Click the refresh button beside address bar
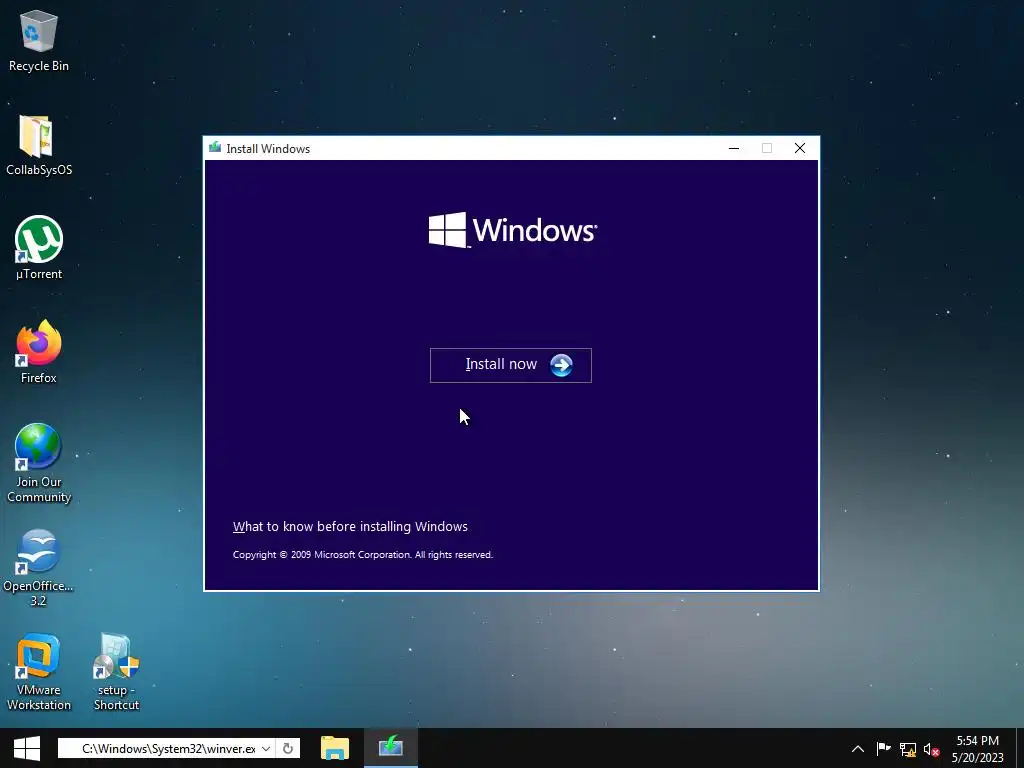This screenshot has height=768, width=1024. [288, 748]
